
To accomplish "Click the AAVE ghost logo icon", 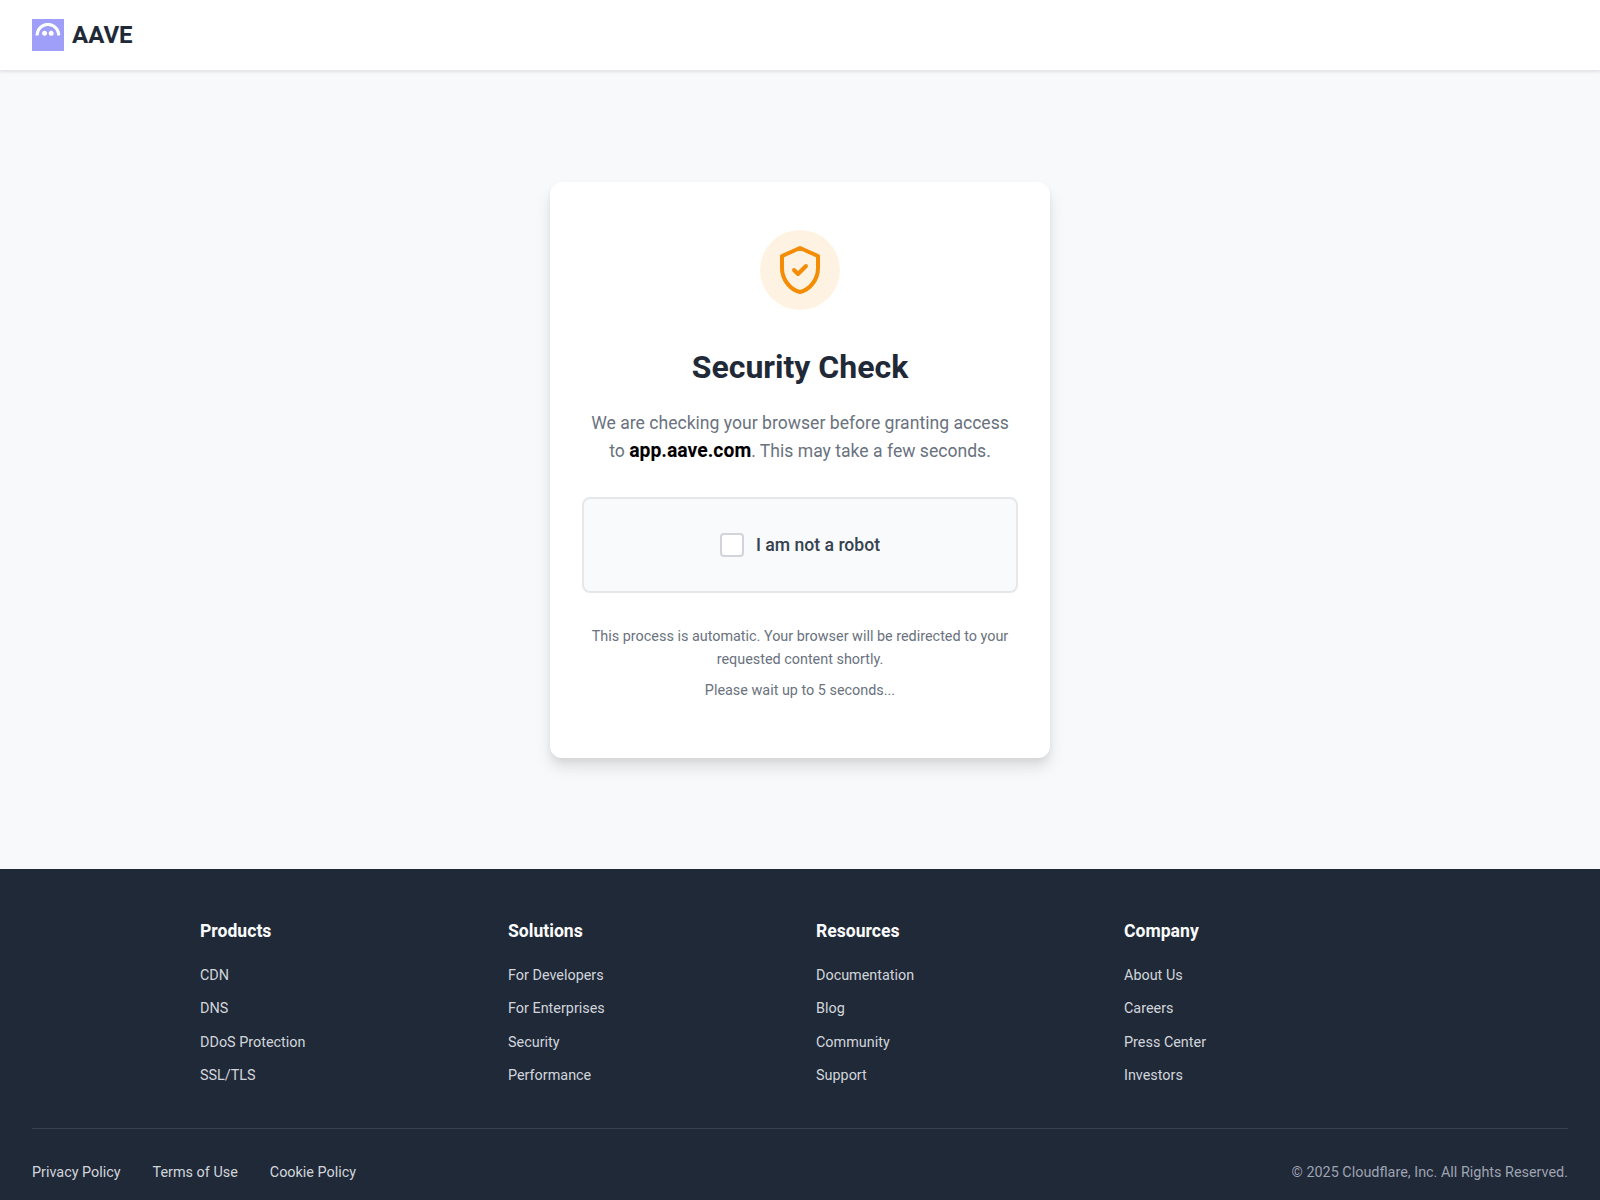I will 48,35.
